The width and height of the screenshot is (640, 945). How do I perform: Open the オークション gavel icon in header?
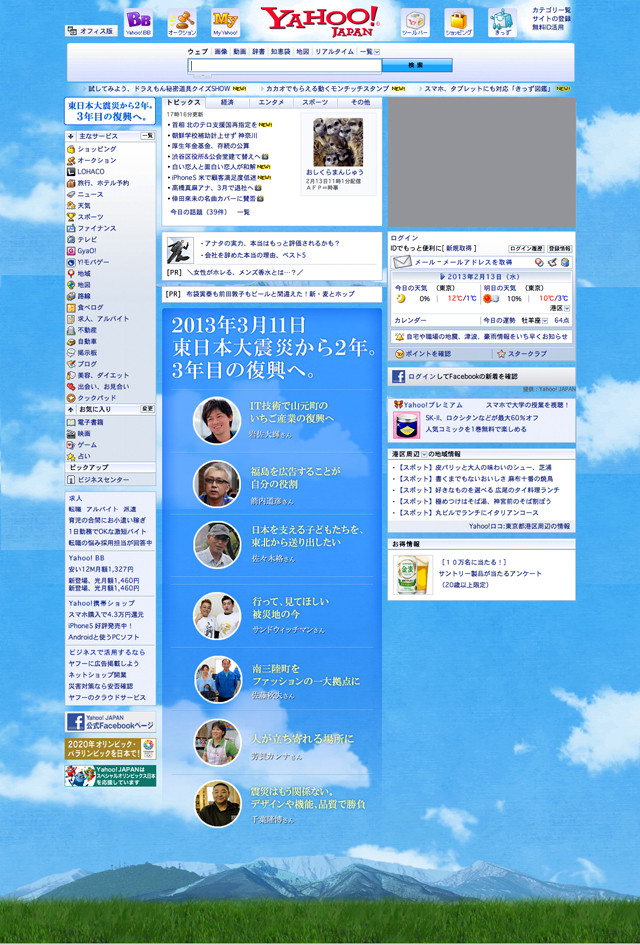182,24
